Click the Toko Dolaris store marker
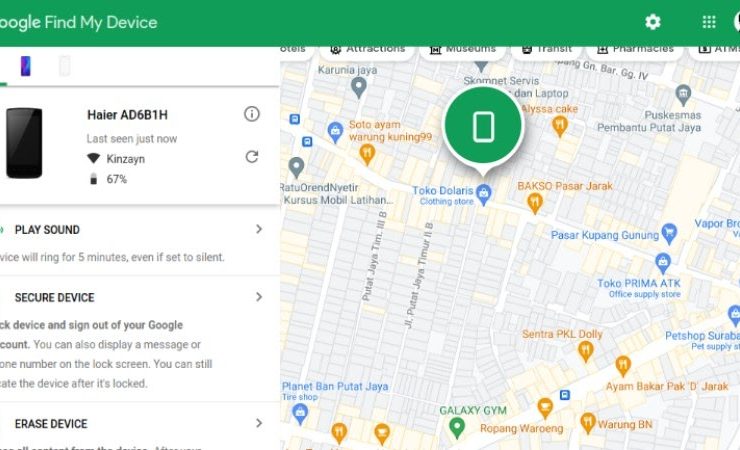 tap(484, 192)
